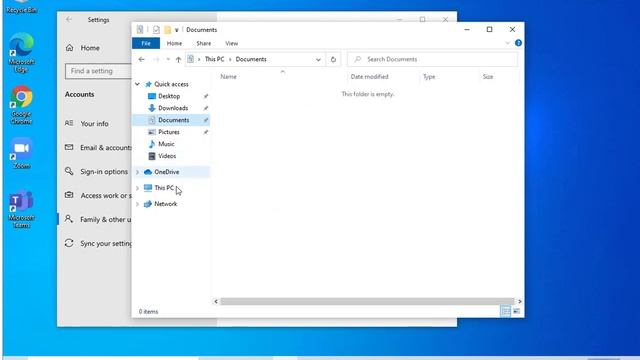Minimize the Documents Explorer window

click(467, 29)
